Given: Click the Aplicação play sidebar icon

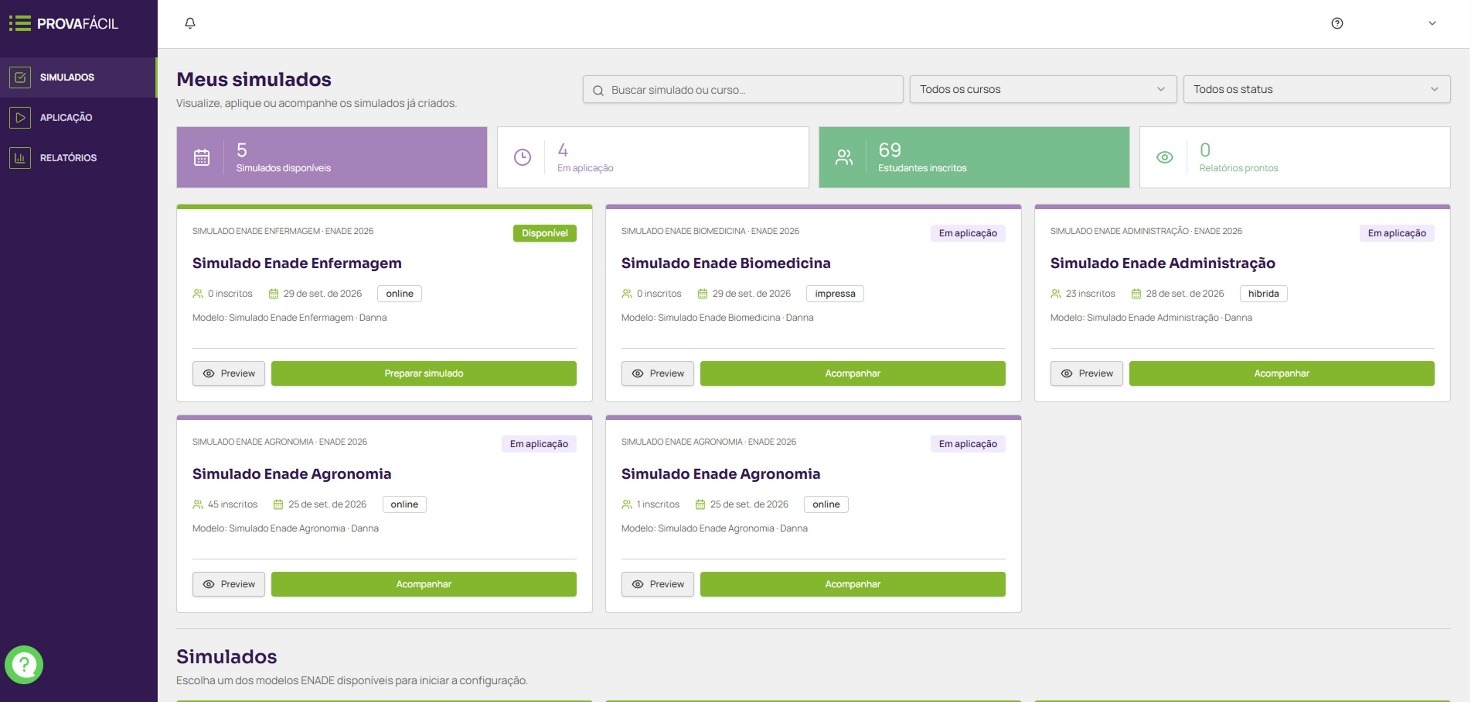Looking at the screenshot, I should point(20,117).
